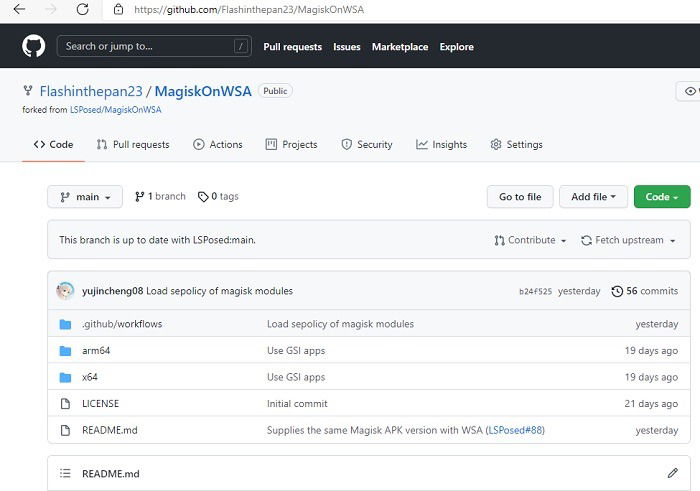View the 56 commits history

(x=645, y=291)
